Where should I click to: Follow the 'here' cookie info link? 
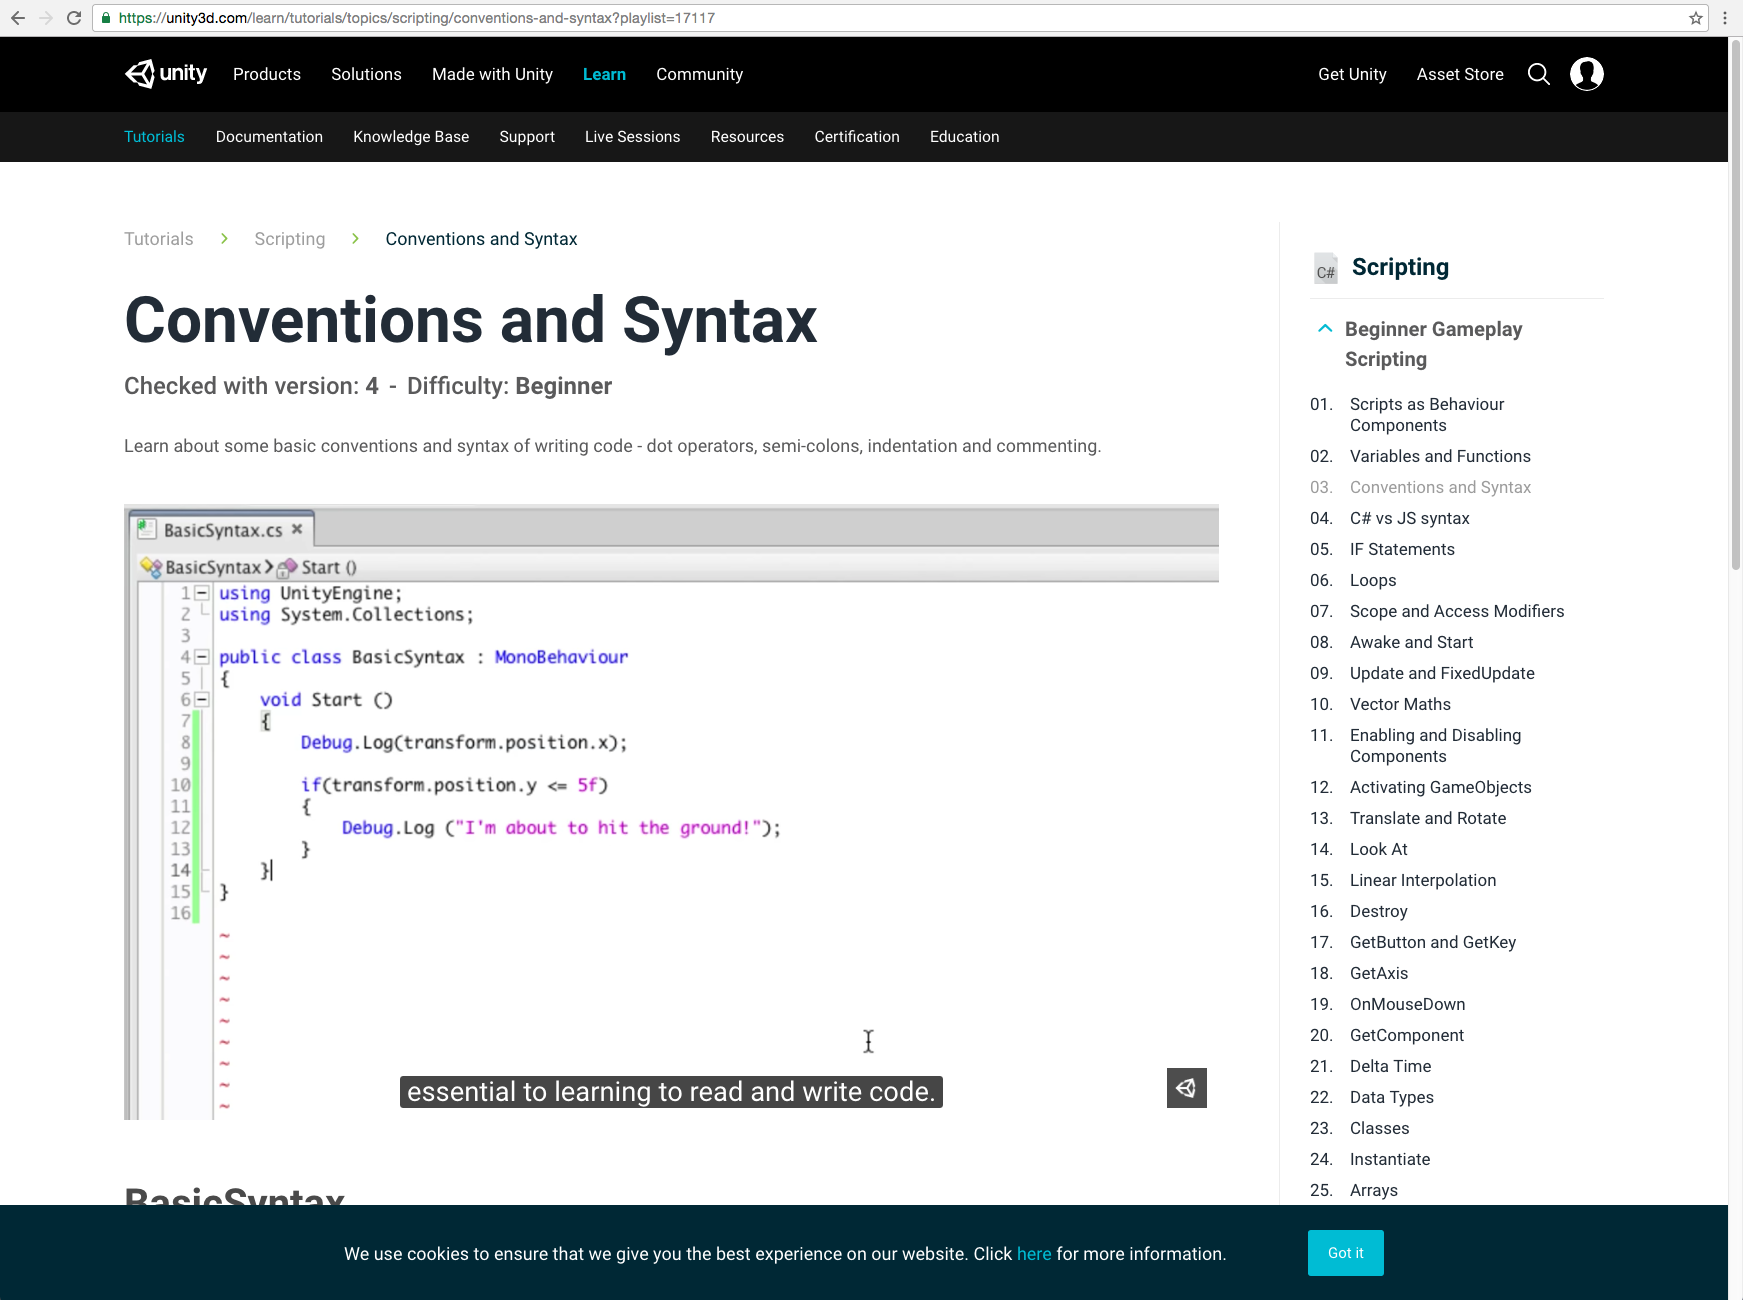(x=1034, y=1254)
